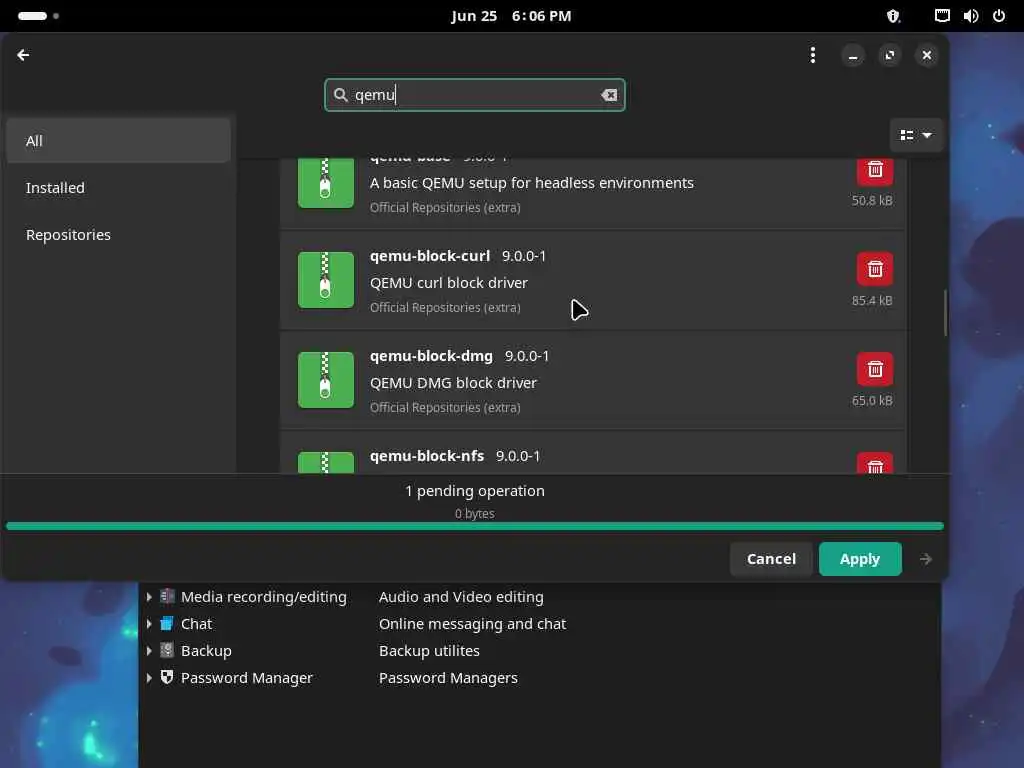Click the green transaction progress bar

475,526
